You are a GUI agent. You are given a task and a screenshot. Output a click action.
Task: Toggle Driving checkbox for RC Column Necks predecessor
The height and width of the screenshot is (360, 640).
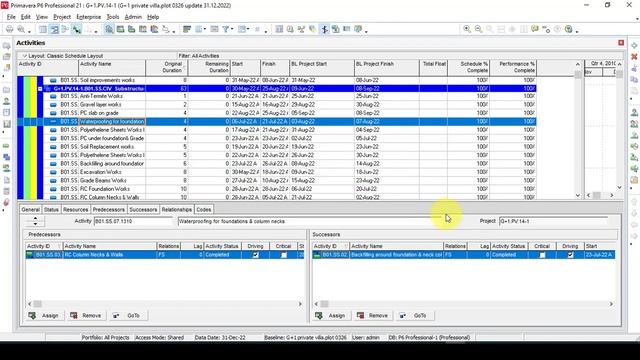[256, 255]
